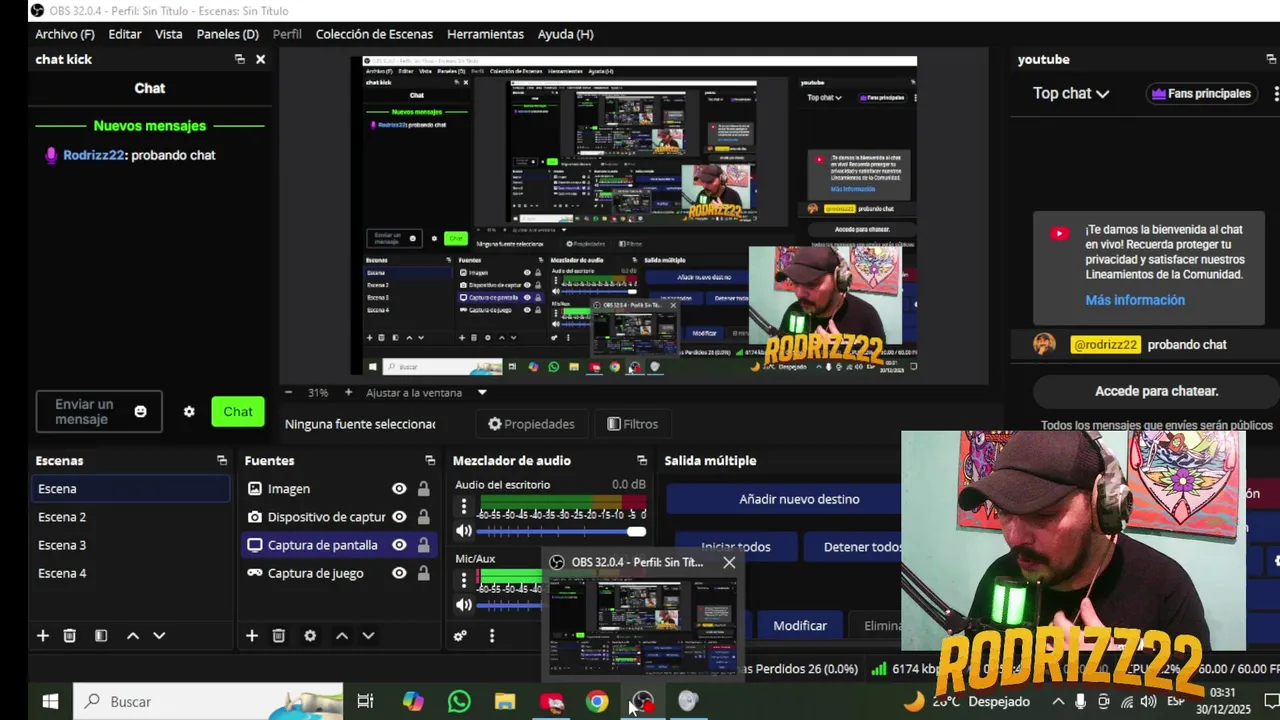
Task: Zoom in the preview with plus icon
Action: (x=348, y=392)
